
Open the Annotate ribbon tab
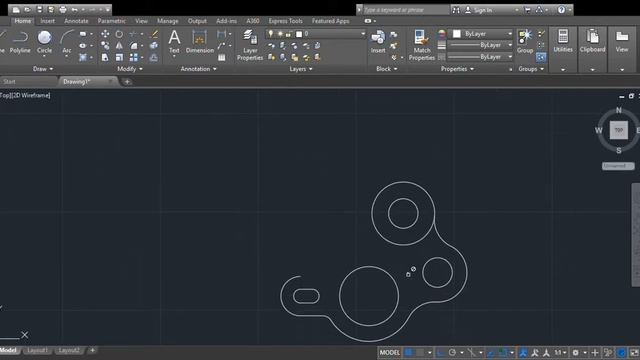[x=76, y=21]
